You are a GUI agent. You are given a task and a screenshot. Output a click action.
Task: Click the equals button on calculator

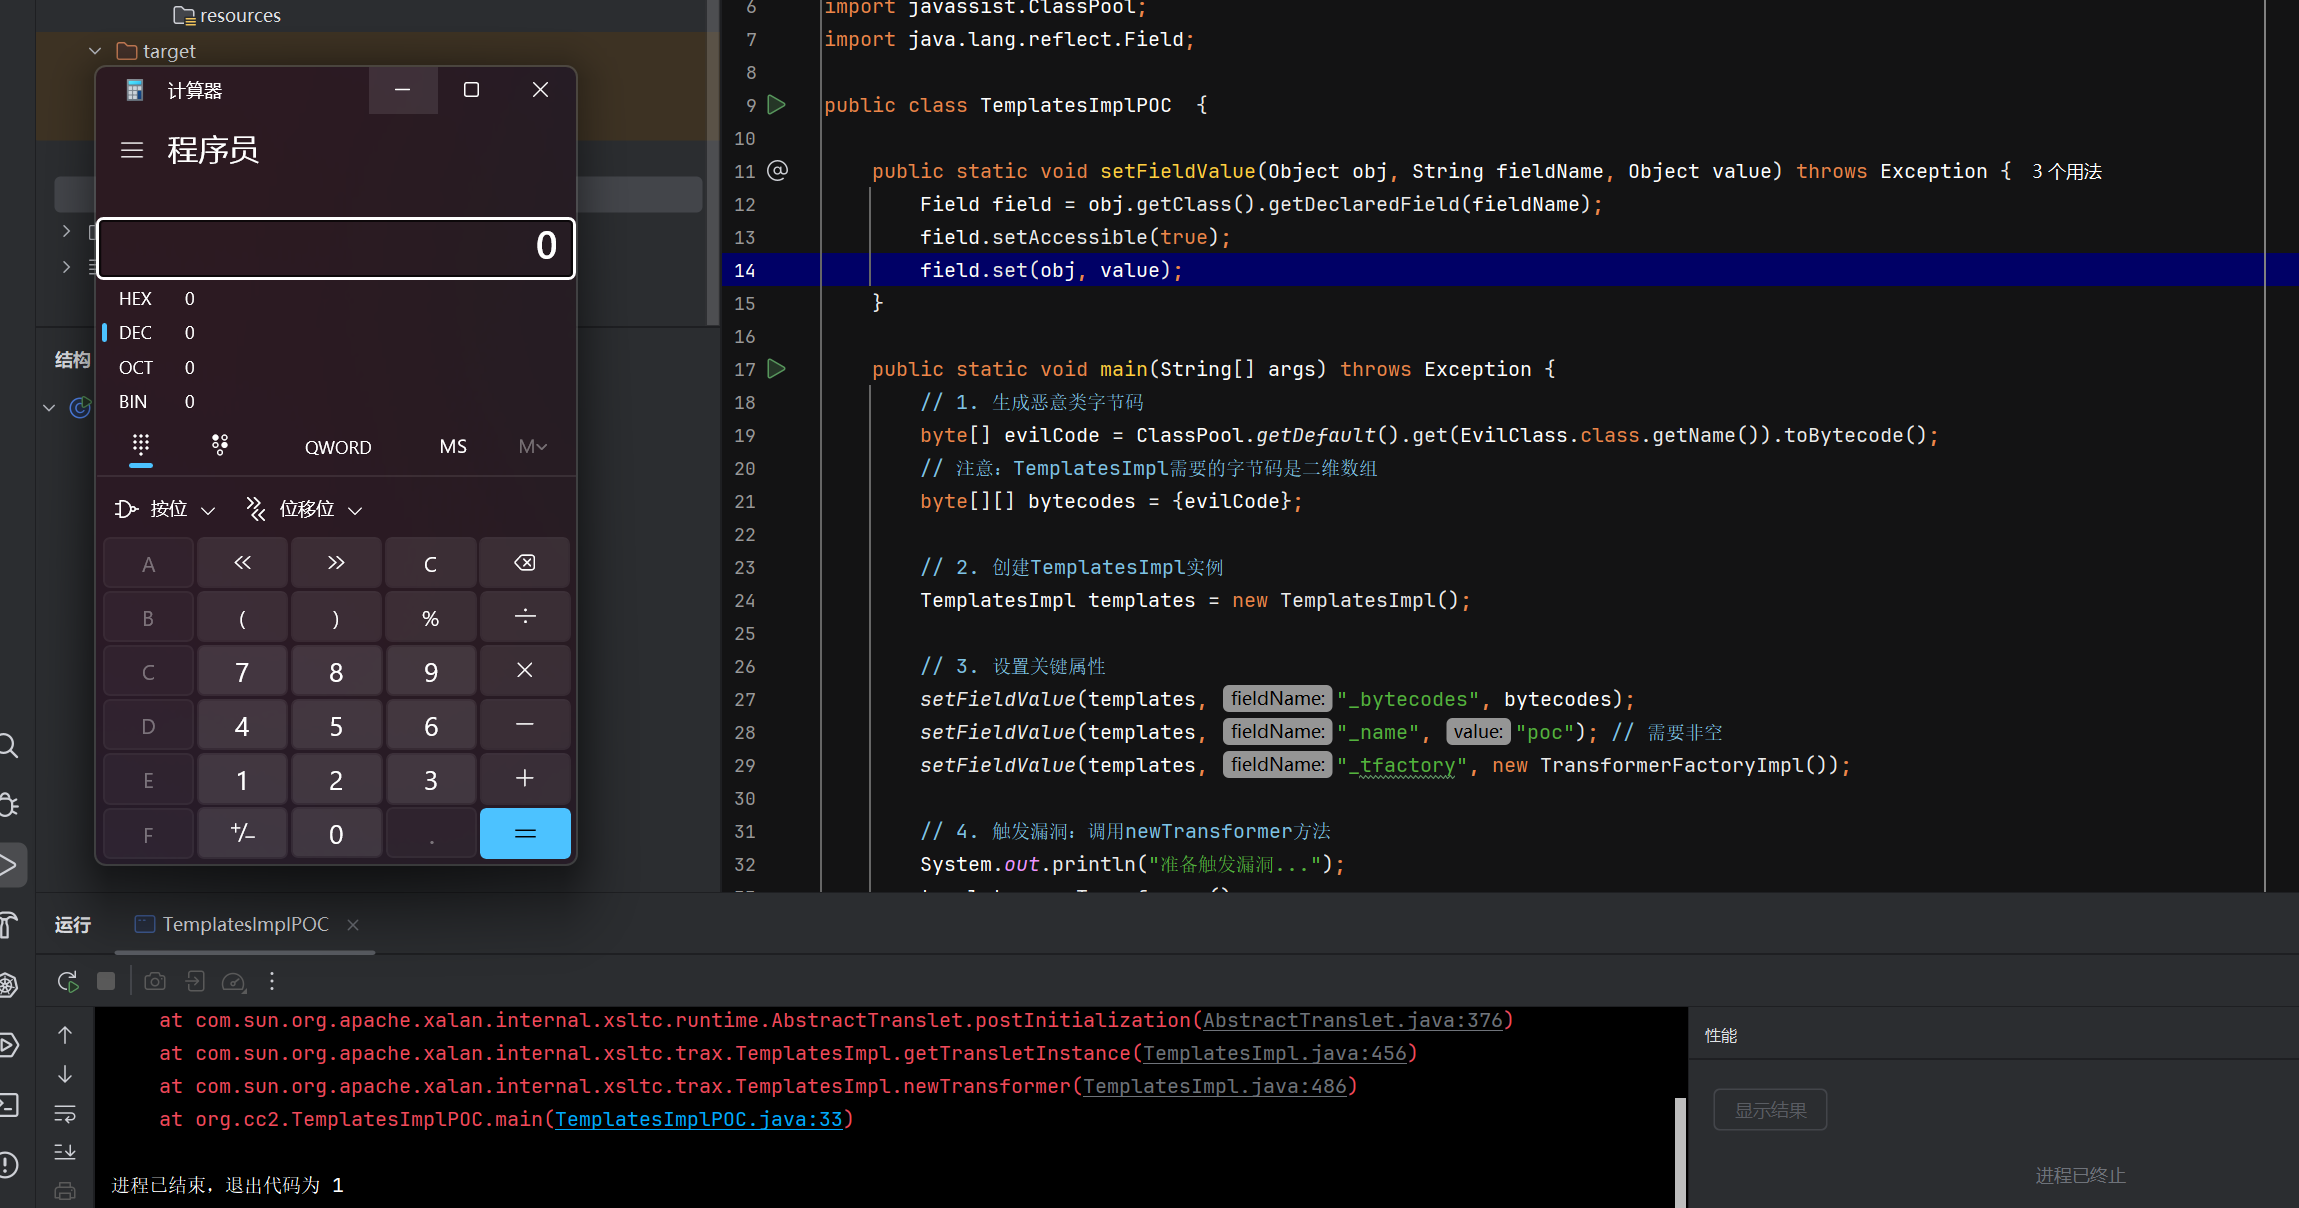(x=525, y=833)
